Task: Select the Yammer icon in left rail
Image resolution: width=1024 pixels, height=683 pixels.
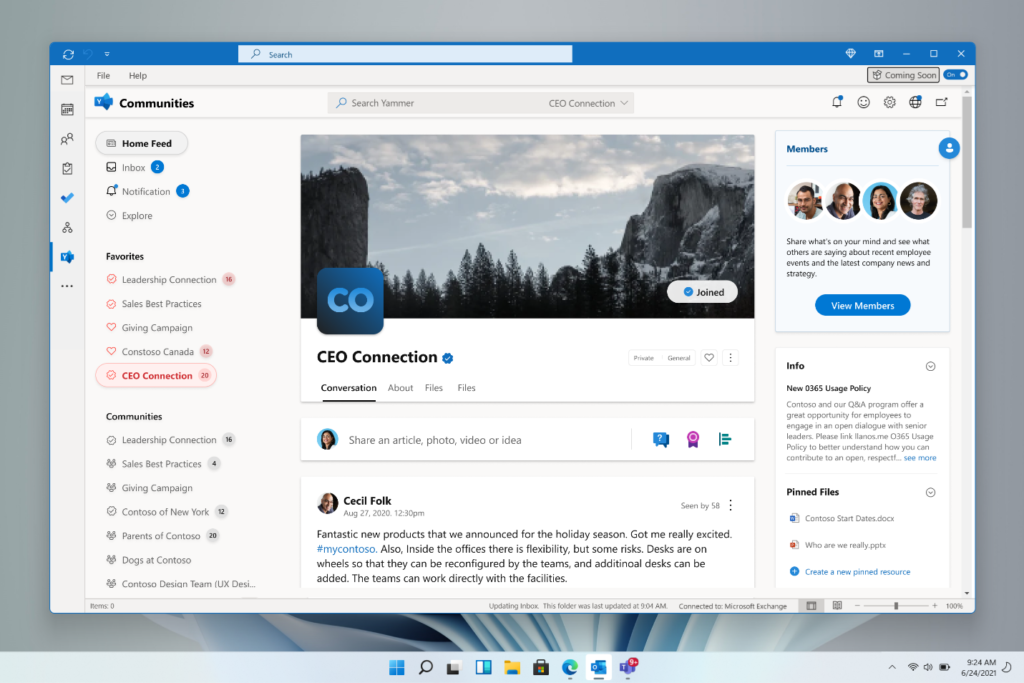Action: (x=66, y=256)
